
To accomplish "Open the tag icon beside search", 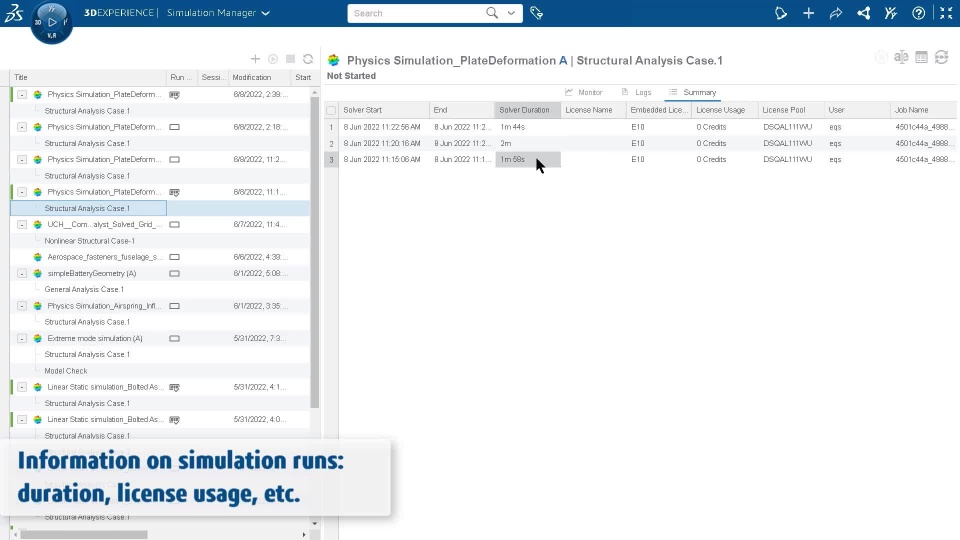I will pos(536,13).
